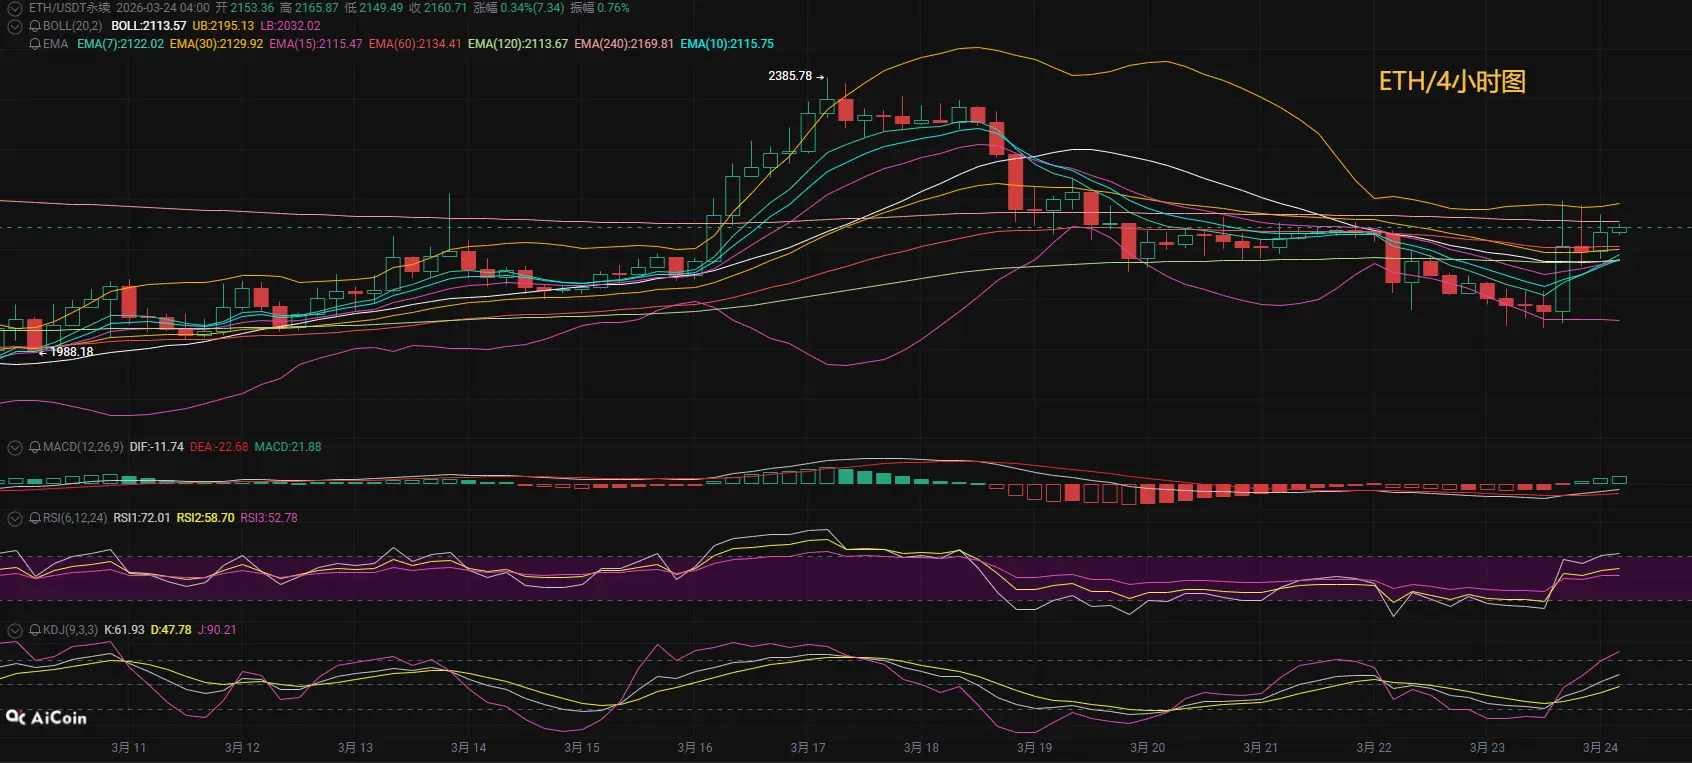1692x763 pixels.
Task: Click the alert bell beside EMA
Action: 35,44
